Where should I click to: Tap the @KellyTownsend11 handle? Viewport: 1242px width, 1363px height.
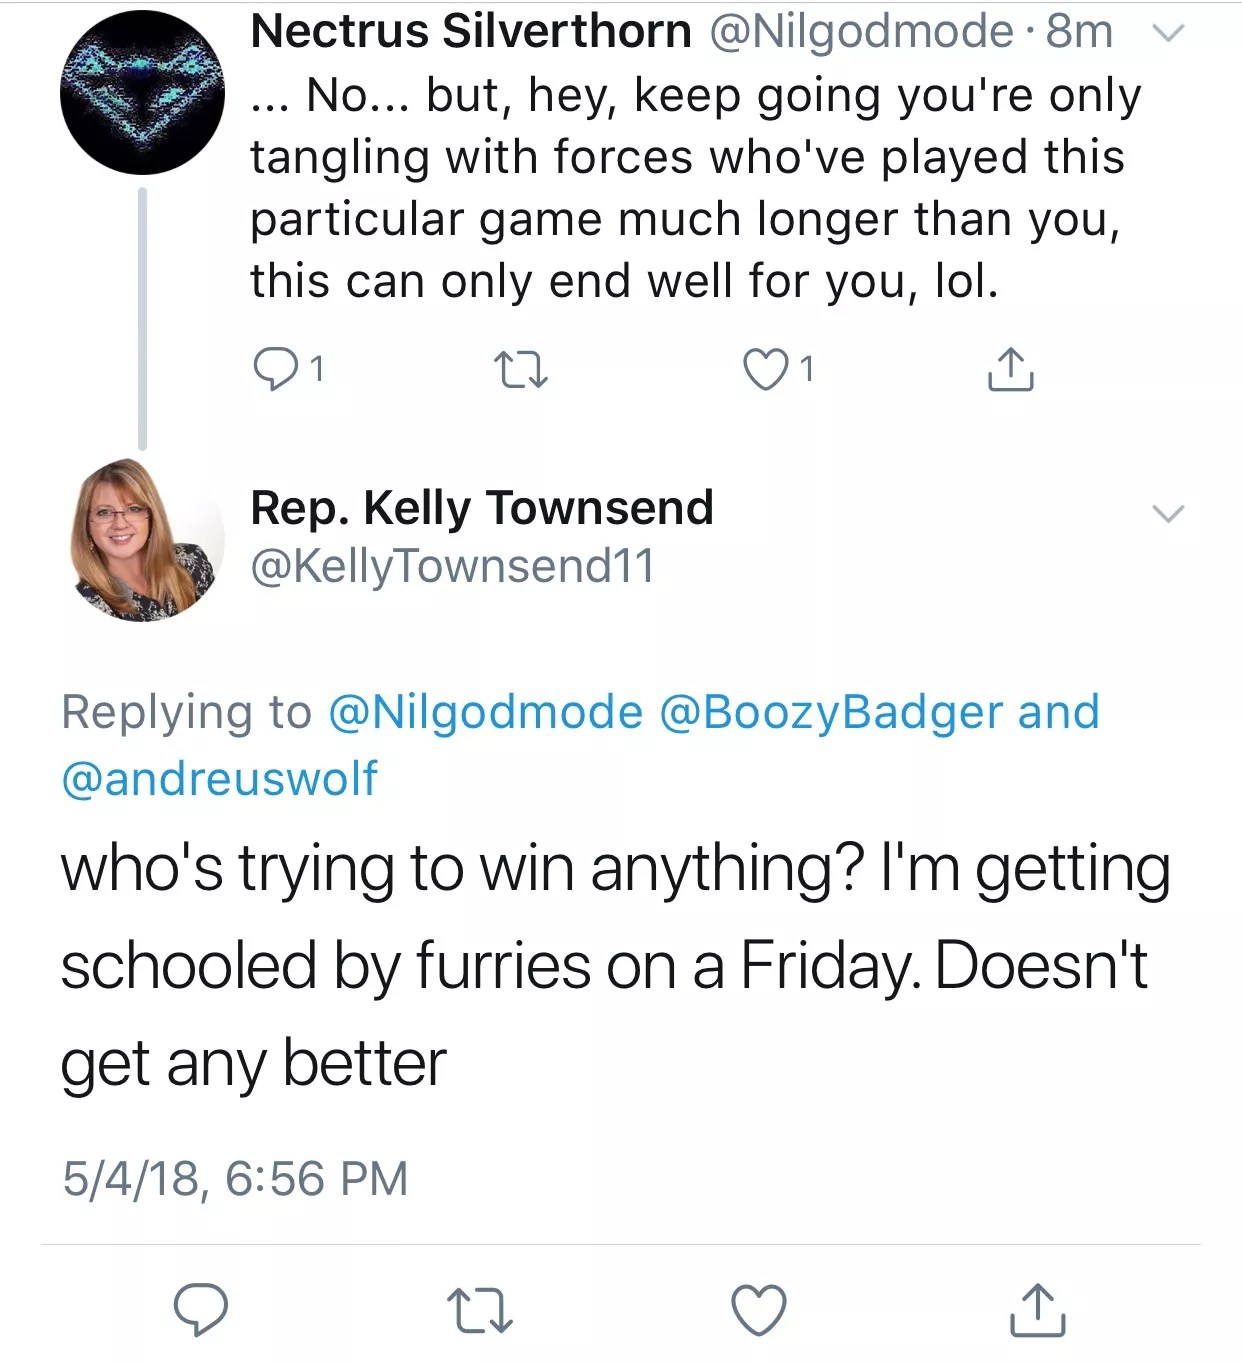[x=453, y=566]
